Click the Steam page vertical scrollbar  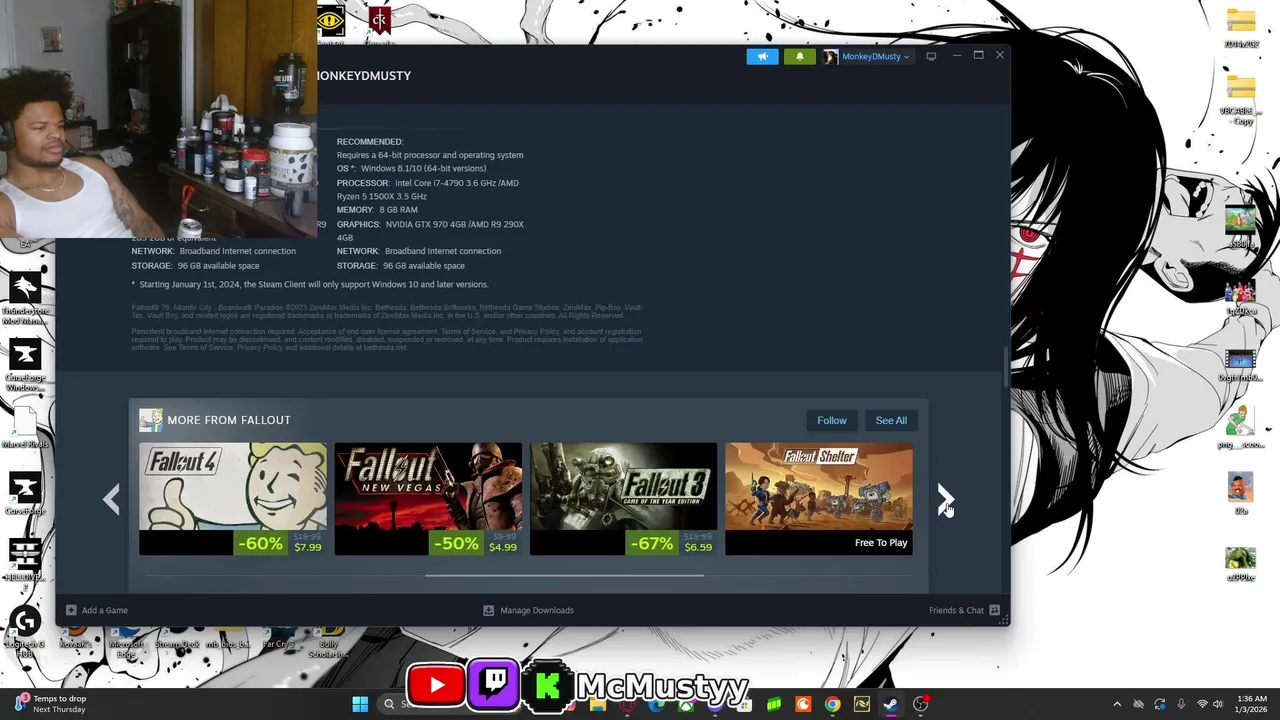click(x=1006, y=366)
